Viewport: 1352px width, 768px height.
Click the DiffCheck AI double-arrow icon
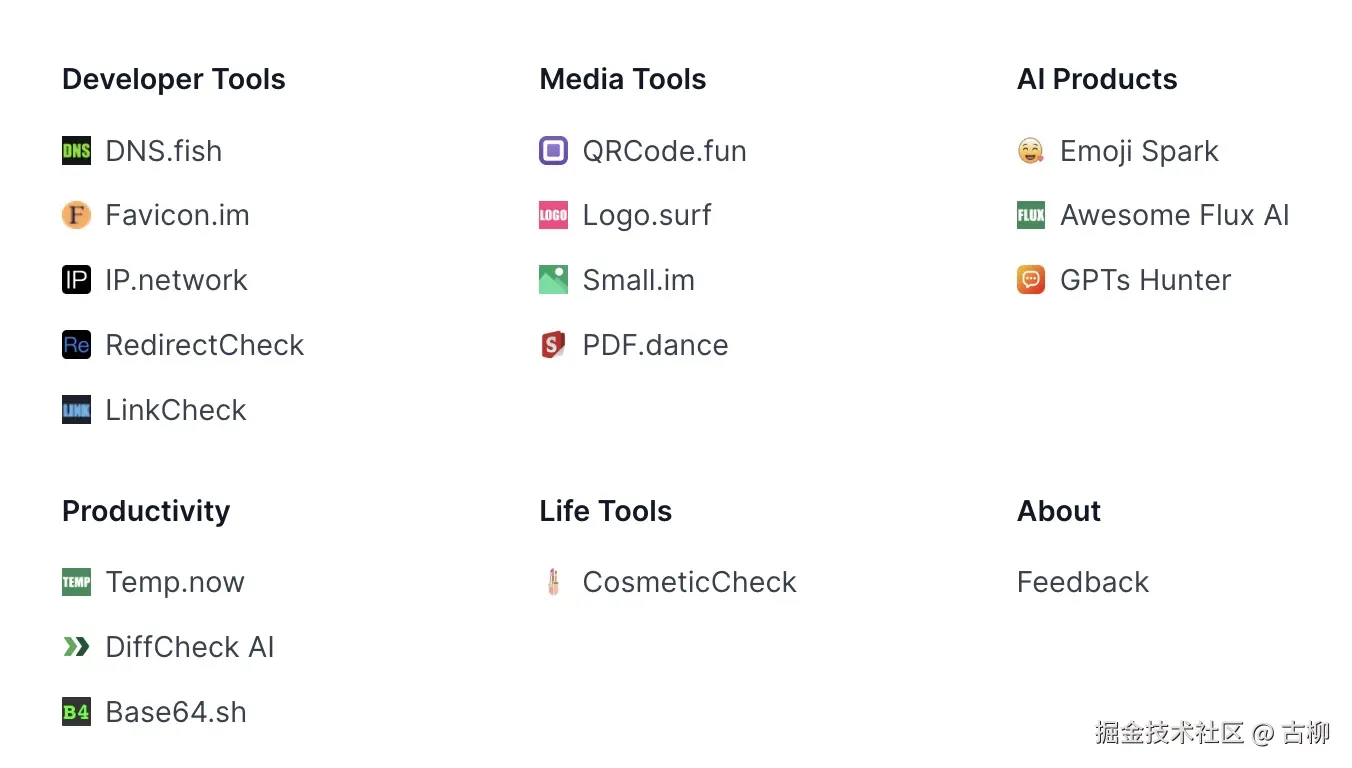pos(76,647)
